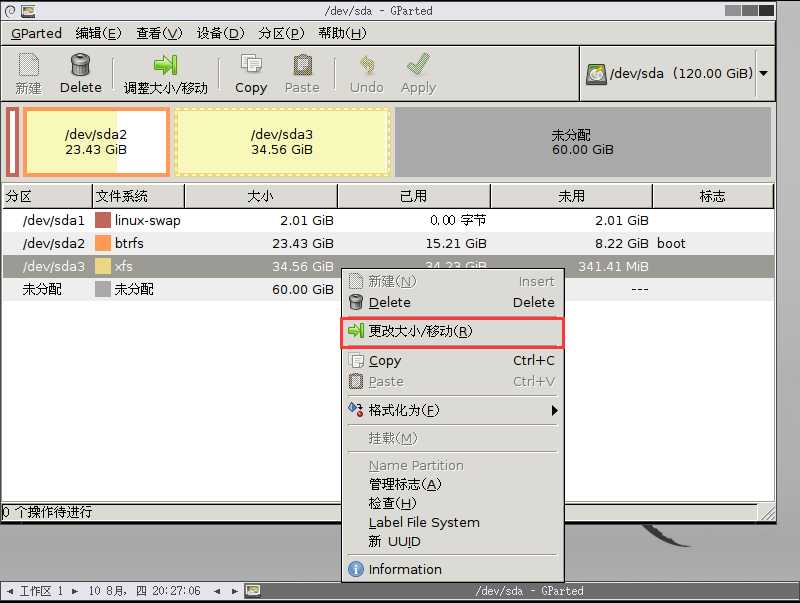The width and height of the screenshot is (800, 603).
Task: Click the blue Information icon in context menu
Action: (x=356, y=569)
